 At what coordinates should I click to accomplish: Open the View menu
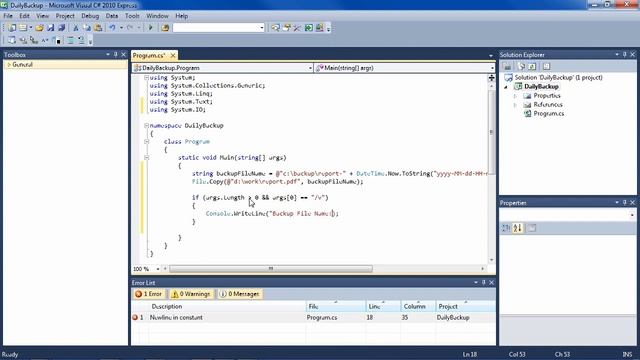click(42, 16)
